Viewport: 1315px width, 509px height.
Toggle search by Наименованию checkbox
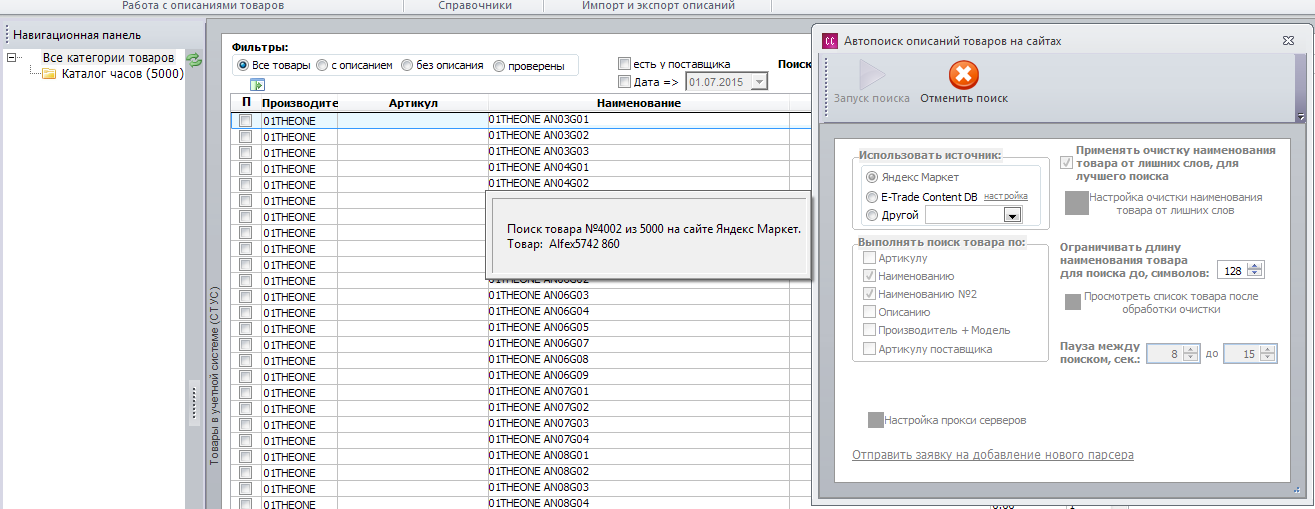[870, 276]
